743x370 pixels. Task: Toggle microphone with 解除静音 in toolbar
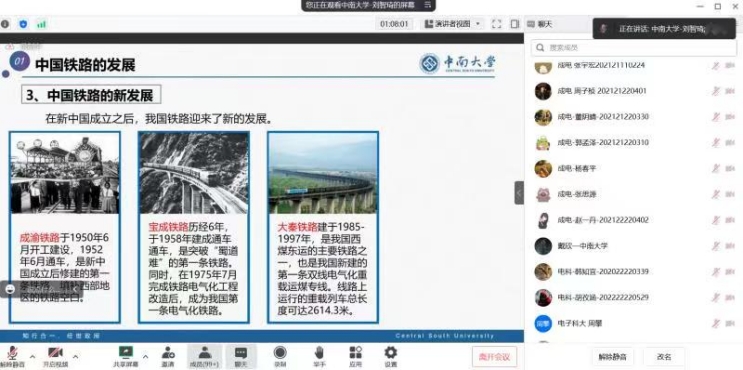[12, 357]
